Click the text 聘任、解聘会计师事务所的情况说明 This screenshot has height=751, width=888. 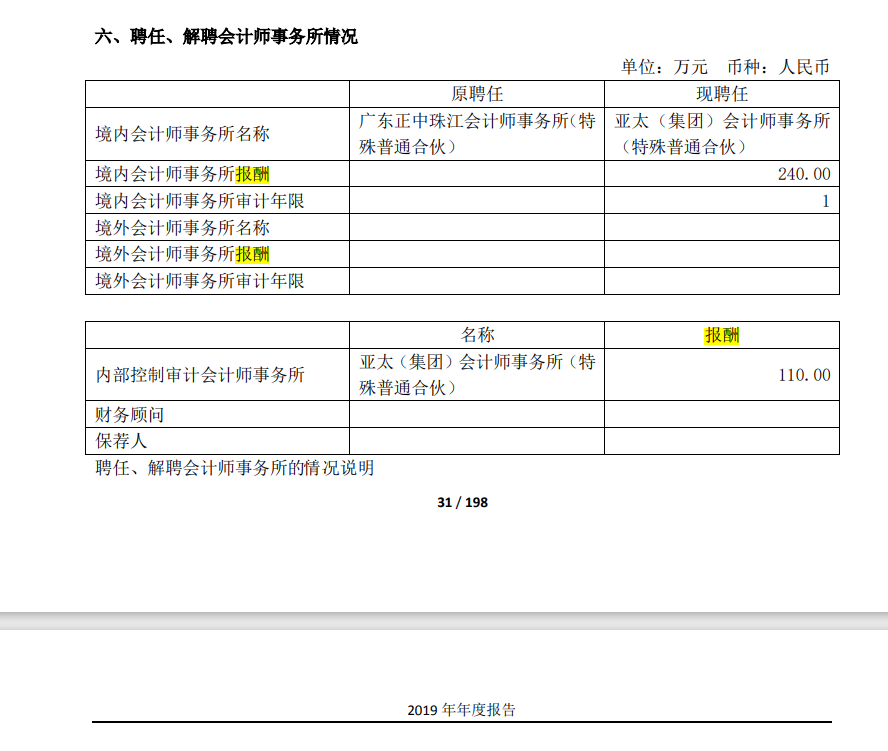tap(235, 468)
